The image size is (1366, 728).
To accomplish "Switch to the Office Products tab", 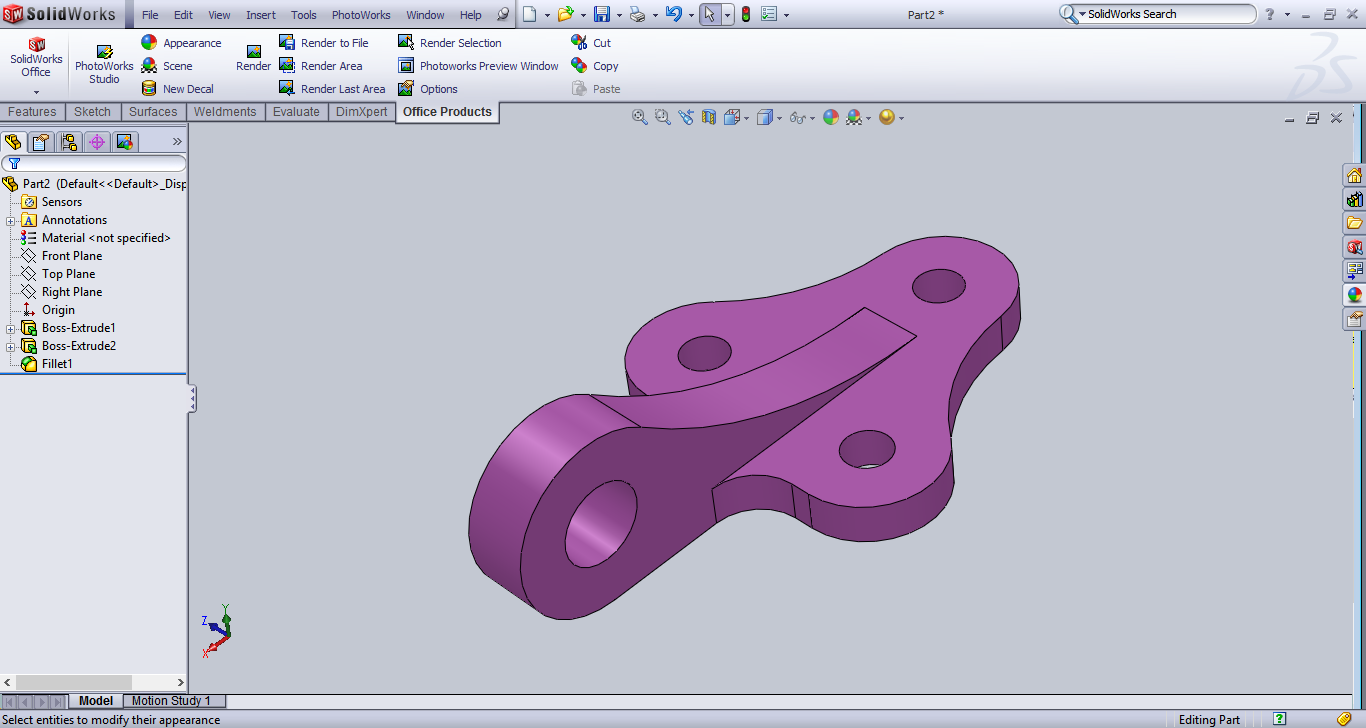I will (x=447, y=111).
